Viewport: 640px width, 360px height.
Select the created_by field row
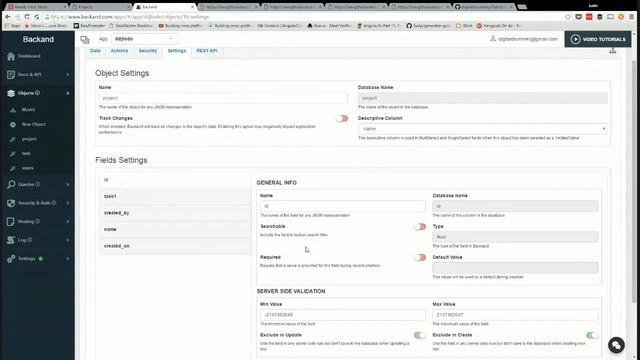176,213
